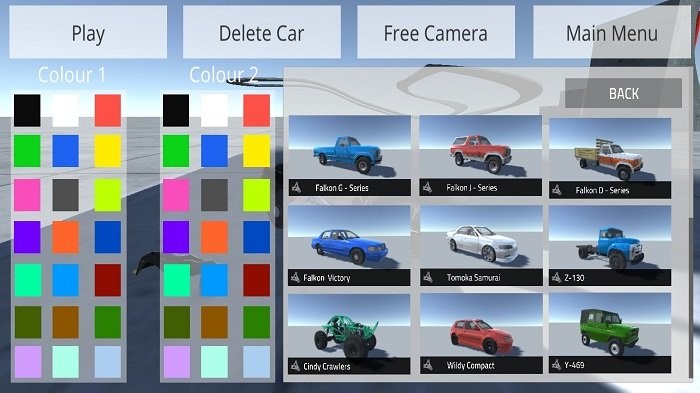
Task: Click the logo icon beside Z-130
Action: 556,278
